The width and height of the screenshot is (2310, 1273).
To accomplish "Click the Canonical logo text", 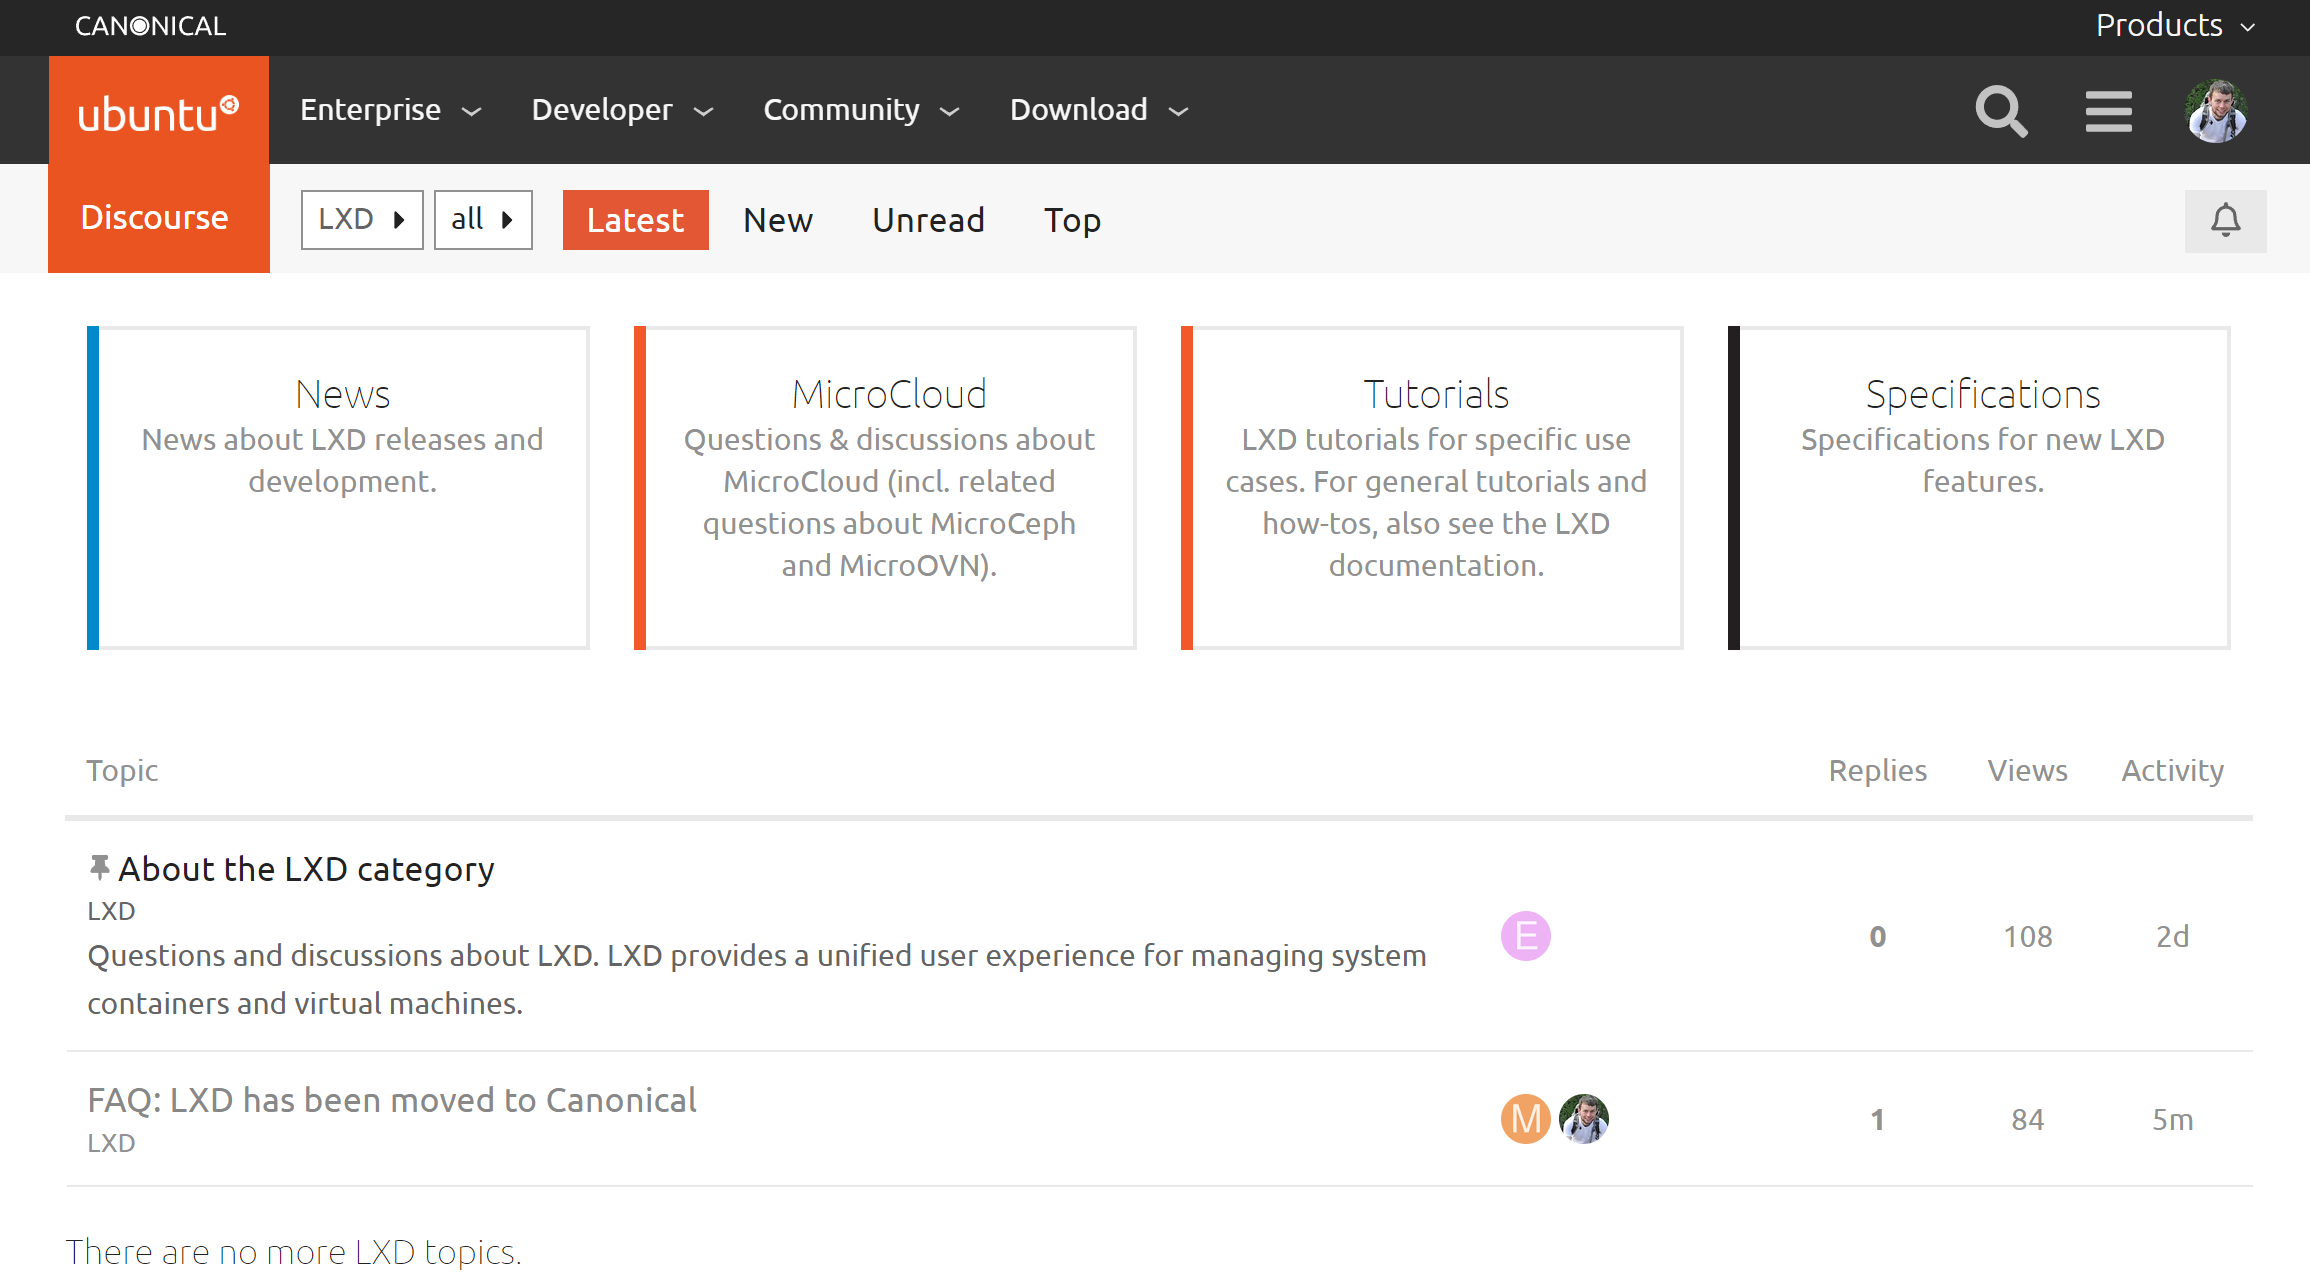I will click(151, 26).
